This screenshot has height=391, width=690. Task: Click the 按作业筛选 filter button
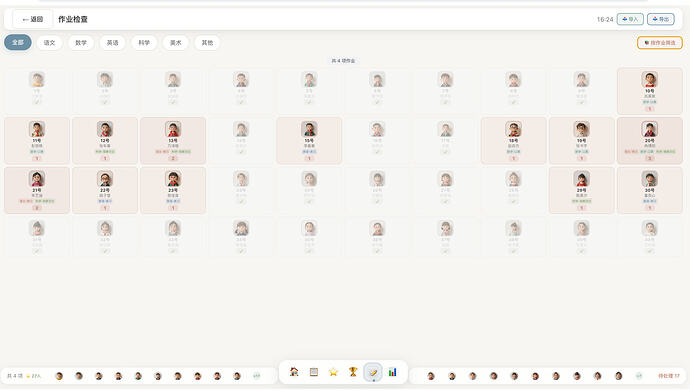660,43
